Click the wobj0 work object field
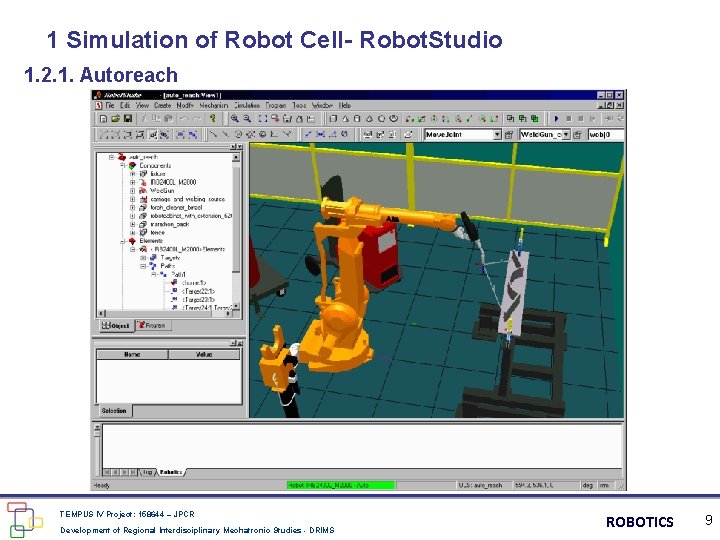720x540 pixels. pos(606,135)
